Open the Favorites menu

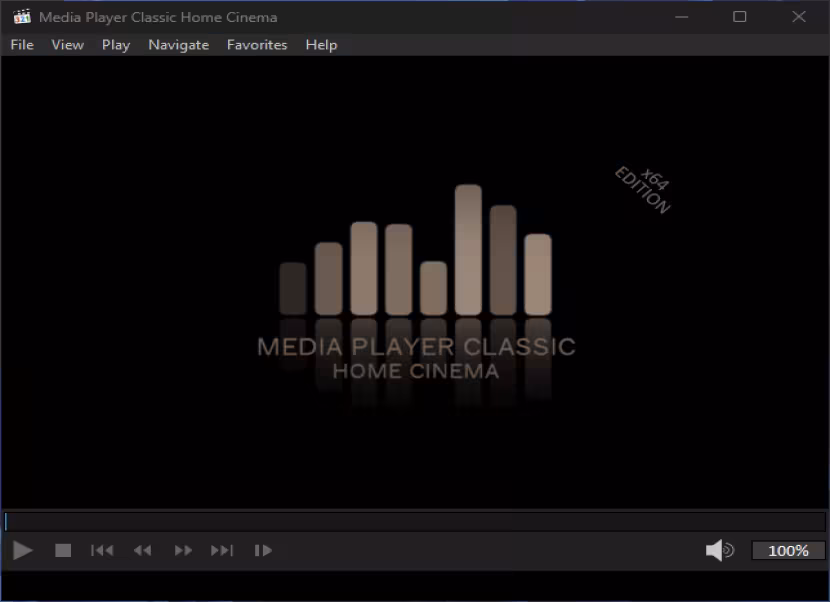pos(257,45)
